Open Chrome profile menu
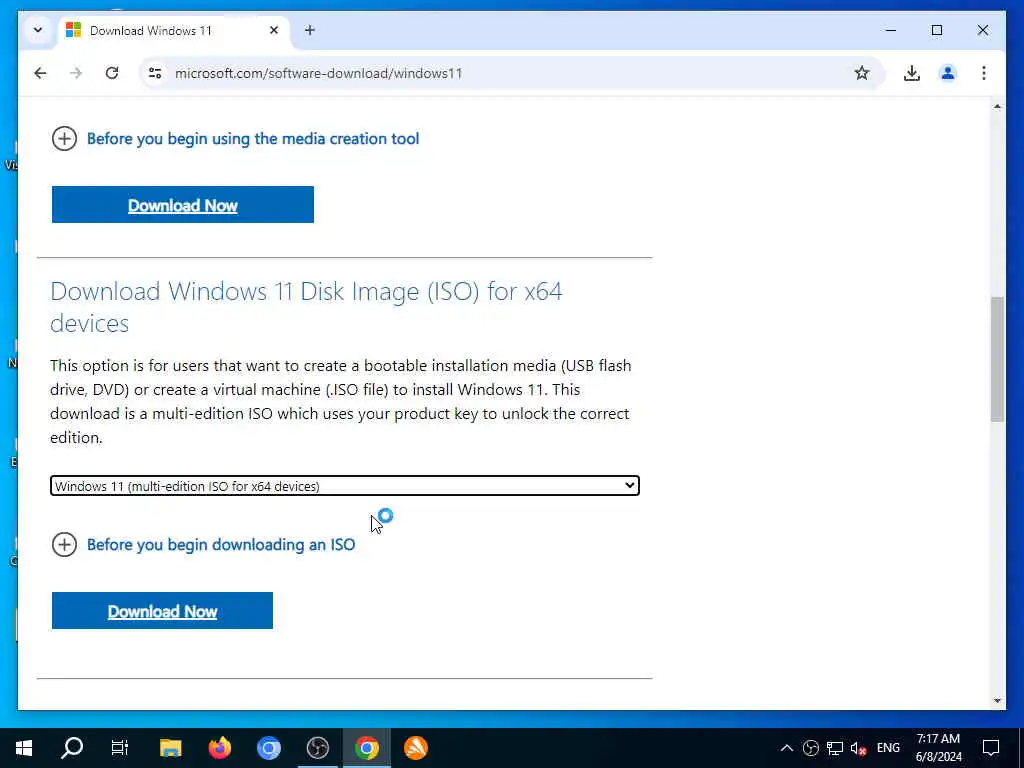 pyautogui.click(x=948, y=73)
